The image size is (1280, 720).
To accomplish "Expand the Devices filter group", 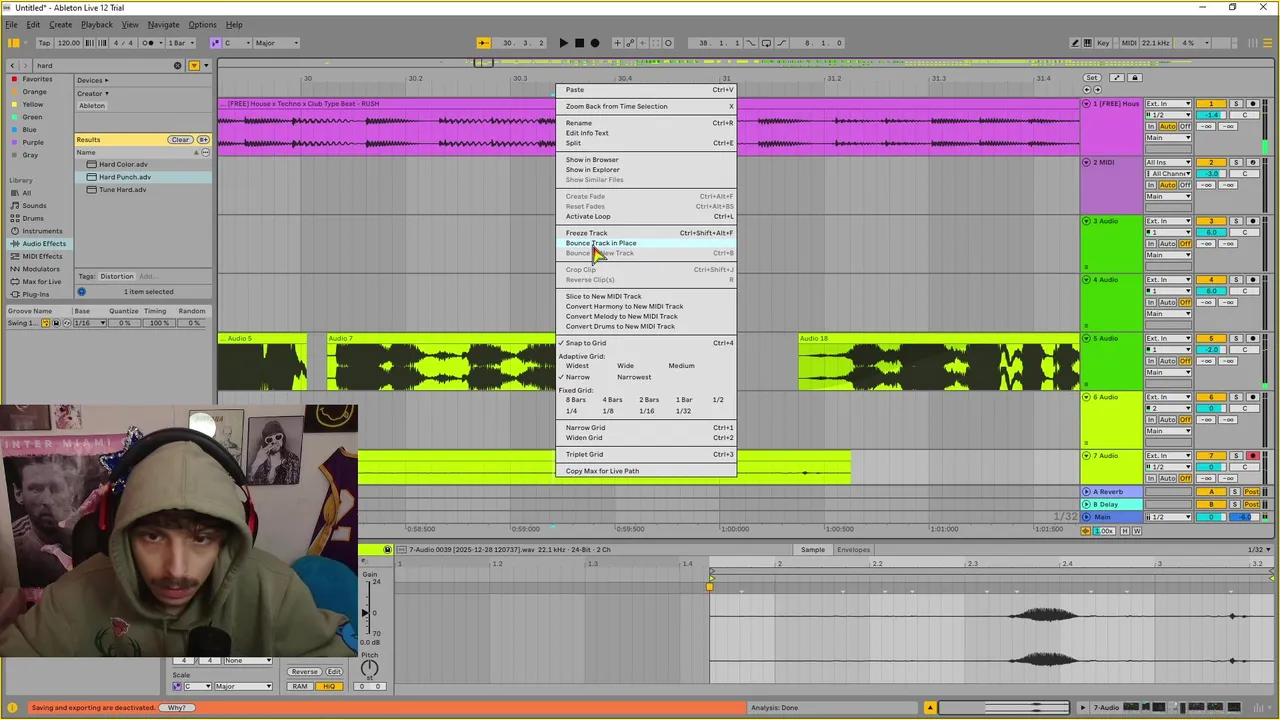I will click(93, 80).
